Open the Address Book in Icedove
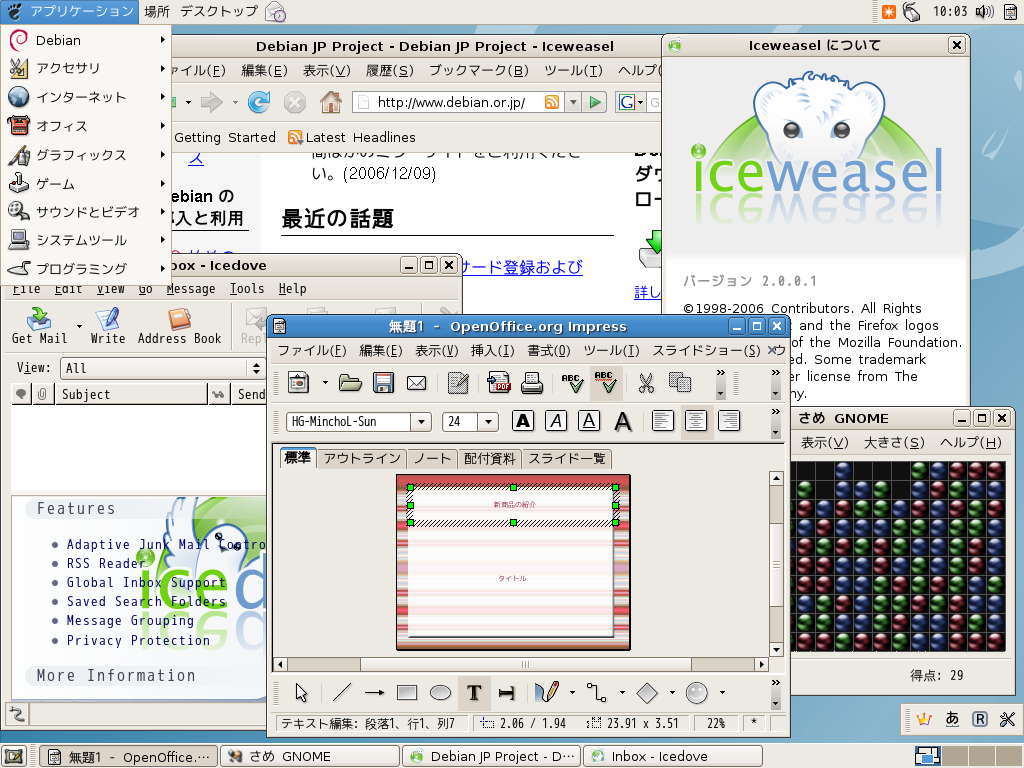 pos(179,326)
